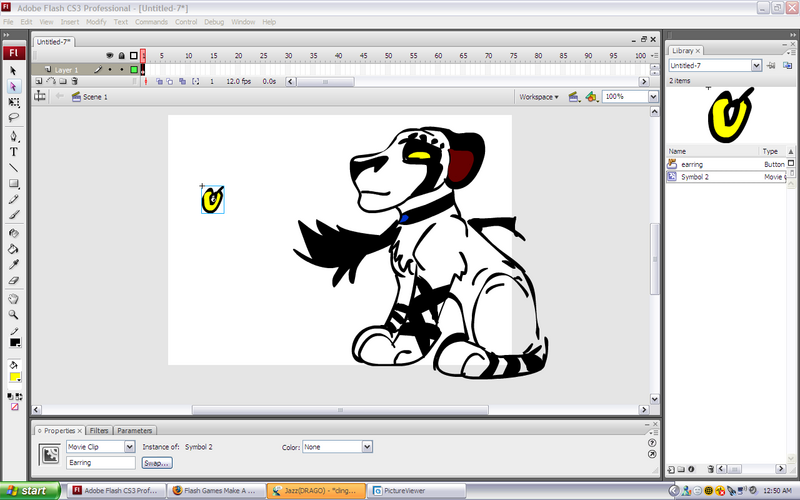Screen dimensions: 800x500
Task: Toggle Onion Skin in timeline
Action: tap(159, 81)
